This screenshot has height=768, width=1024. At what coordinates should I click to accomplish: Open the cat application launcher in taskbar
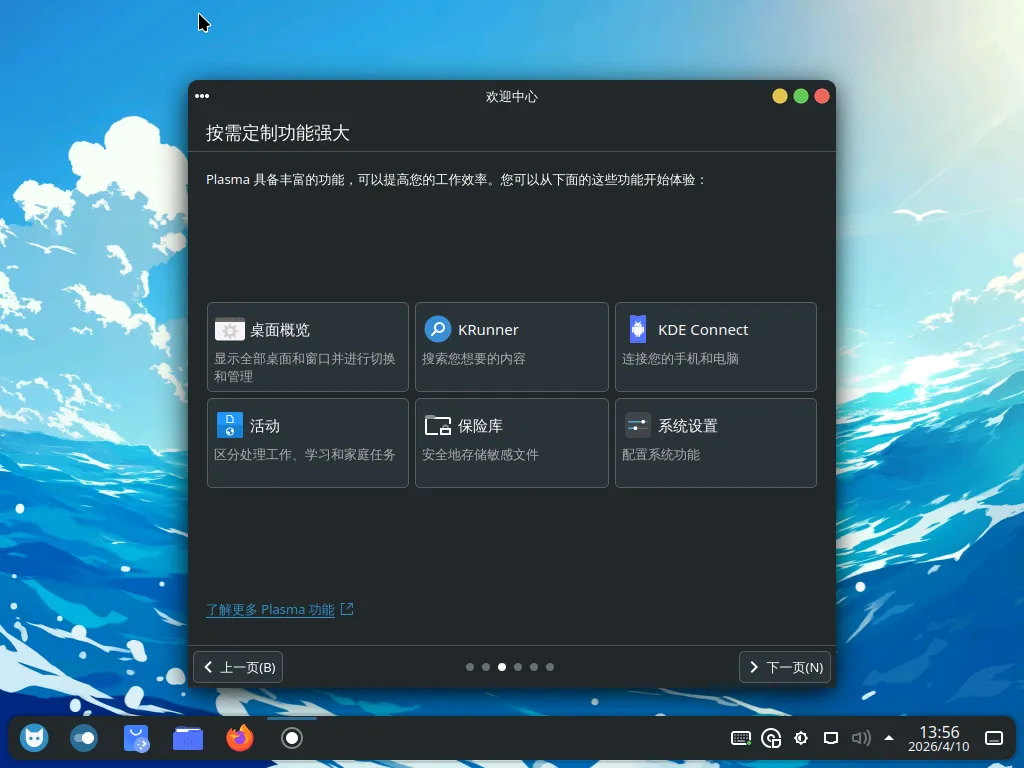[34, 739]
